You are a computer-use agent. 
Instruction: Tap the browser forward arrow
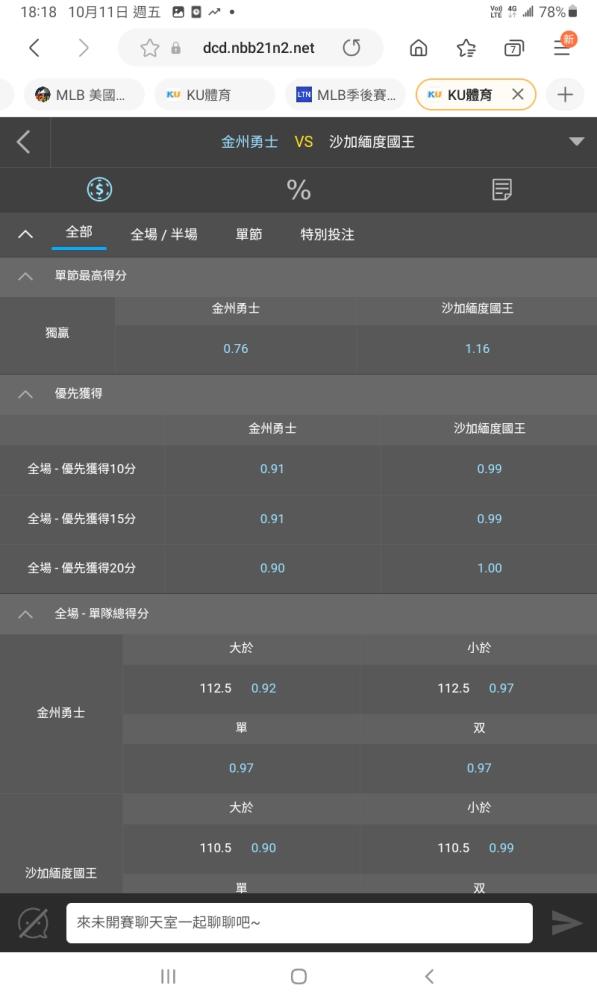[x=84, y=48]
